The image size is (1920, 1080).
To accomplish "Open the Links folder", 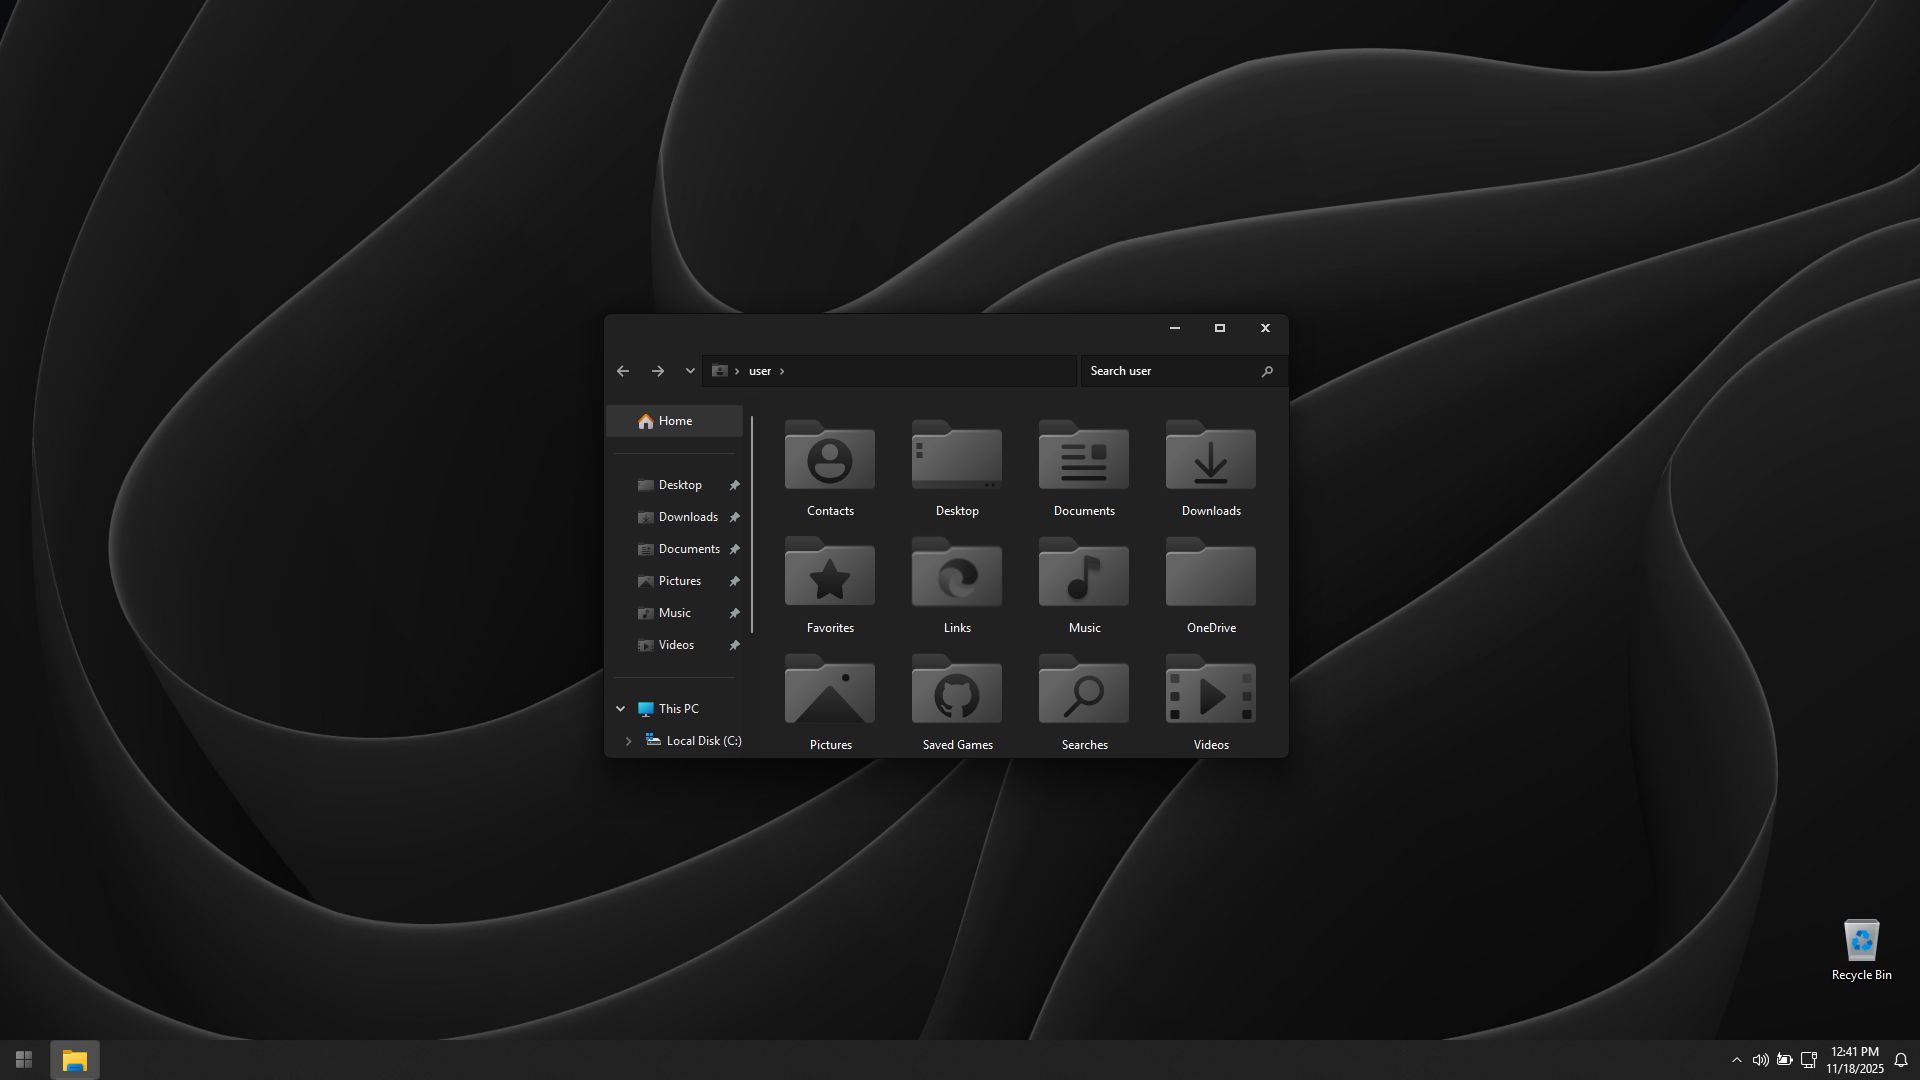I will tap(956, 574).
